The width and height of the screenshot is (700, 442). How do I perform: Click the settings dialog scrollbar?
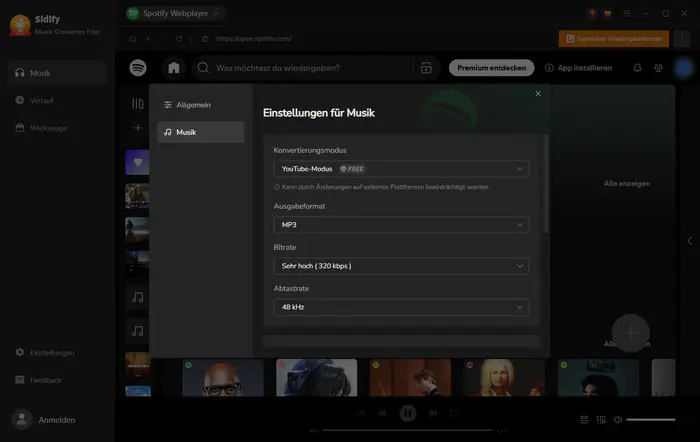[x=546, y=183]
